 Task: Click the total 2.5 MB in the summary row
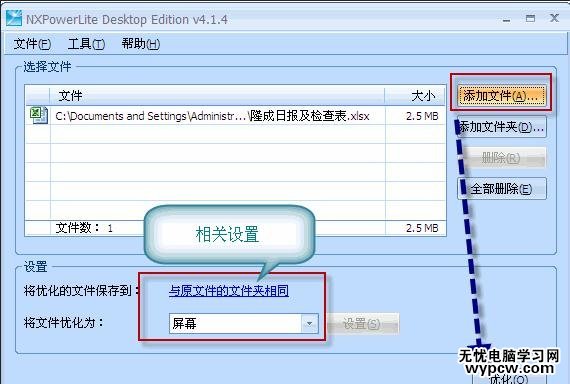tap(422, 228)
